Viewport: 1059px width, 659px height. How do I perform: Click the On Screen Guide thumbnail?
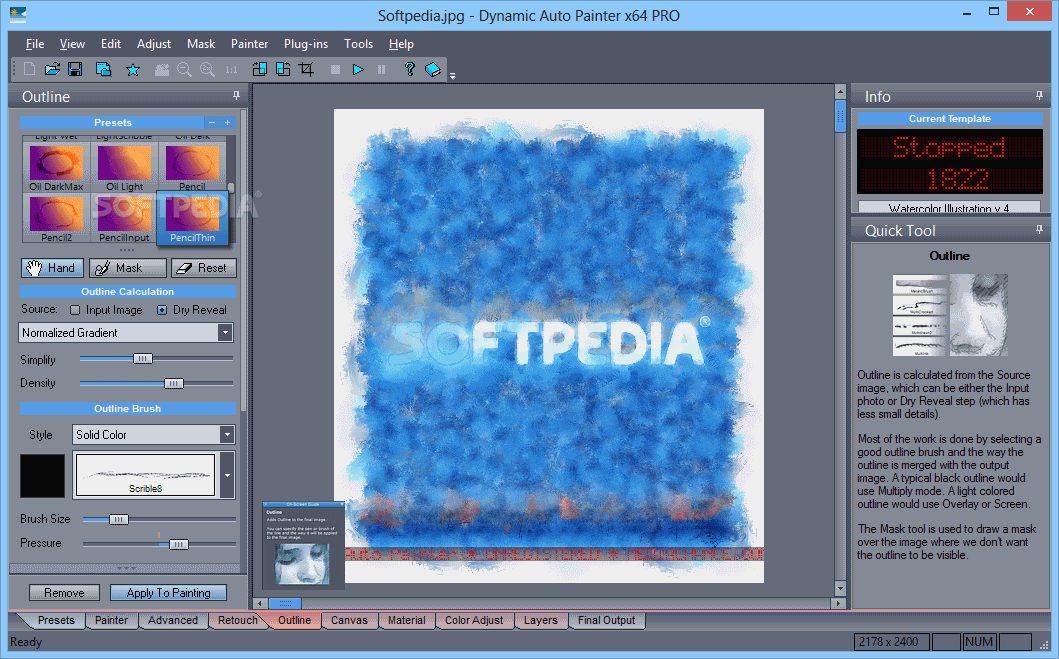(303, 544)
